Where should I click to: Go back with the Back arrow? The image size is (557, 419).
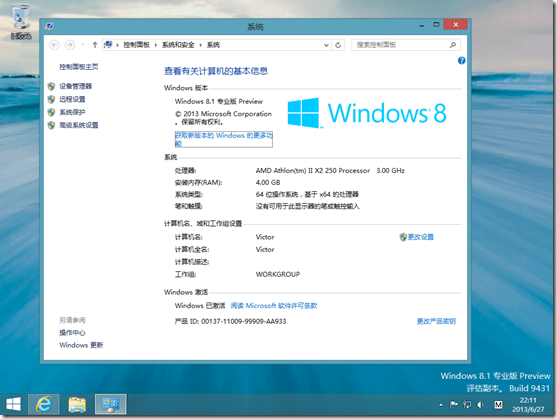pos(54,45)
